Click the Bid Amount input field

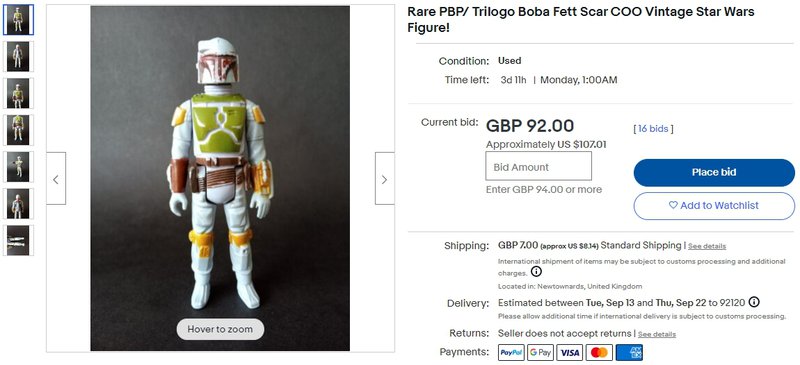click(538, 166)
